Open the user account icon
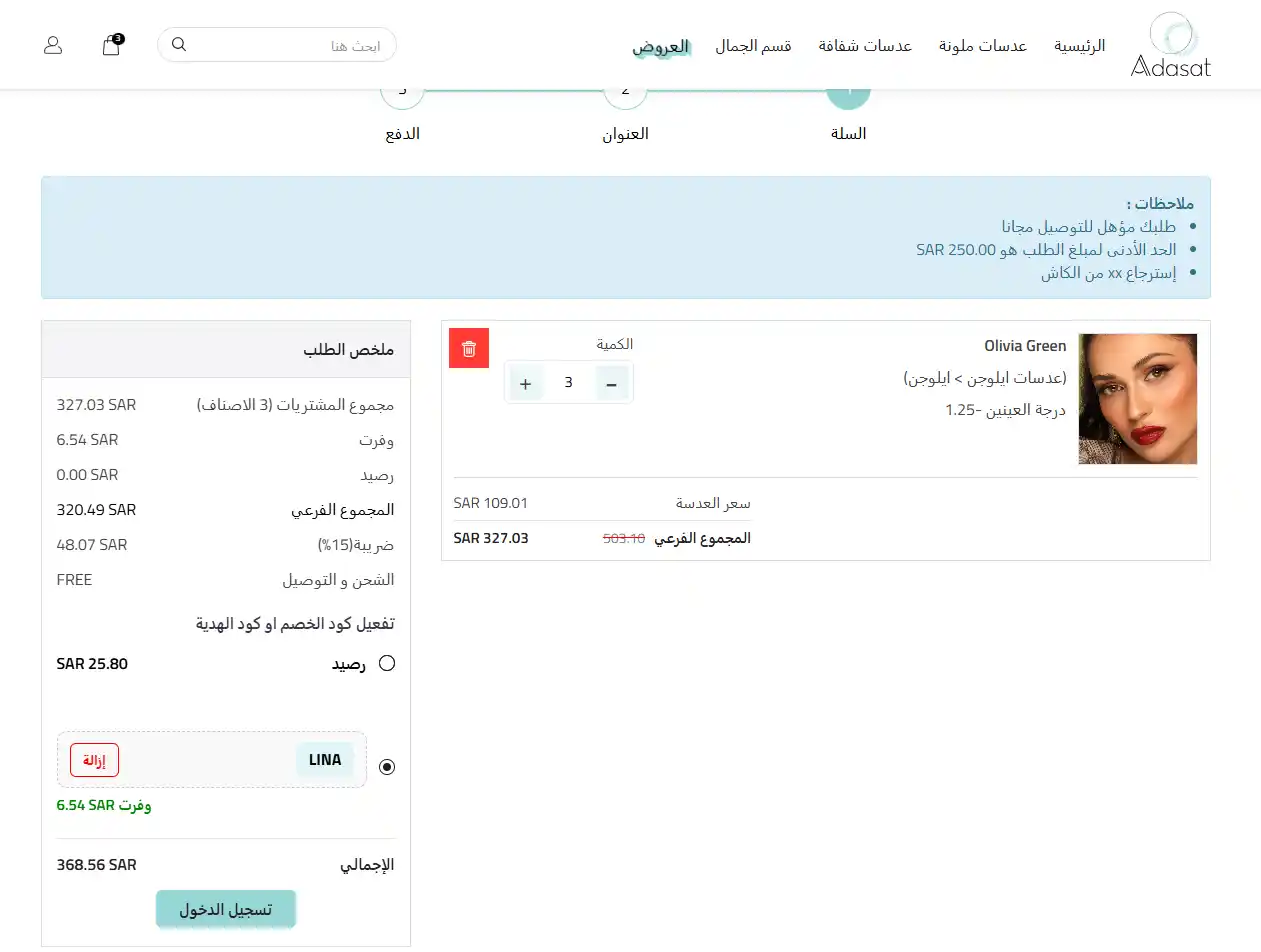Screen dimensions: 1261x952 pyautogui.click(x=53, y=45)
